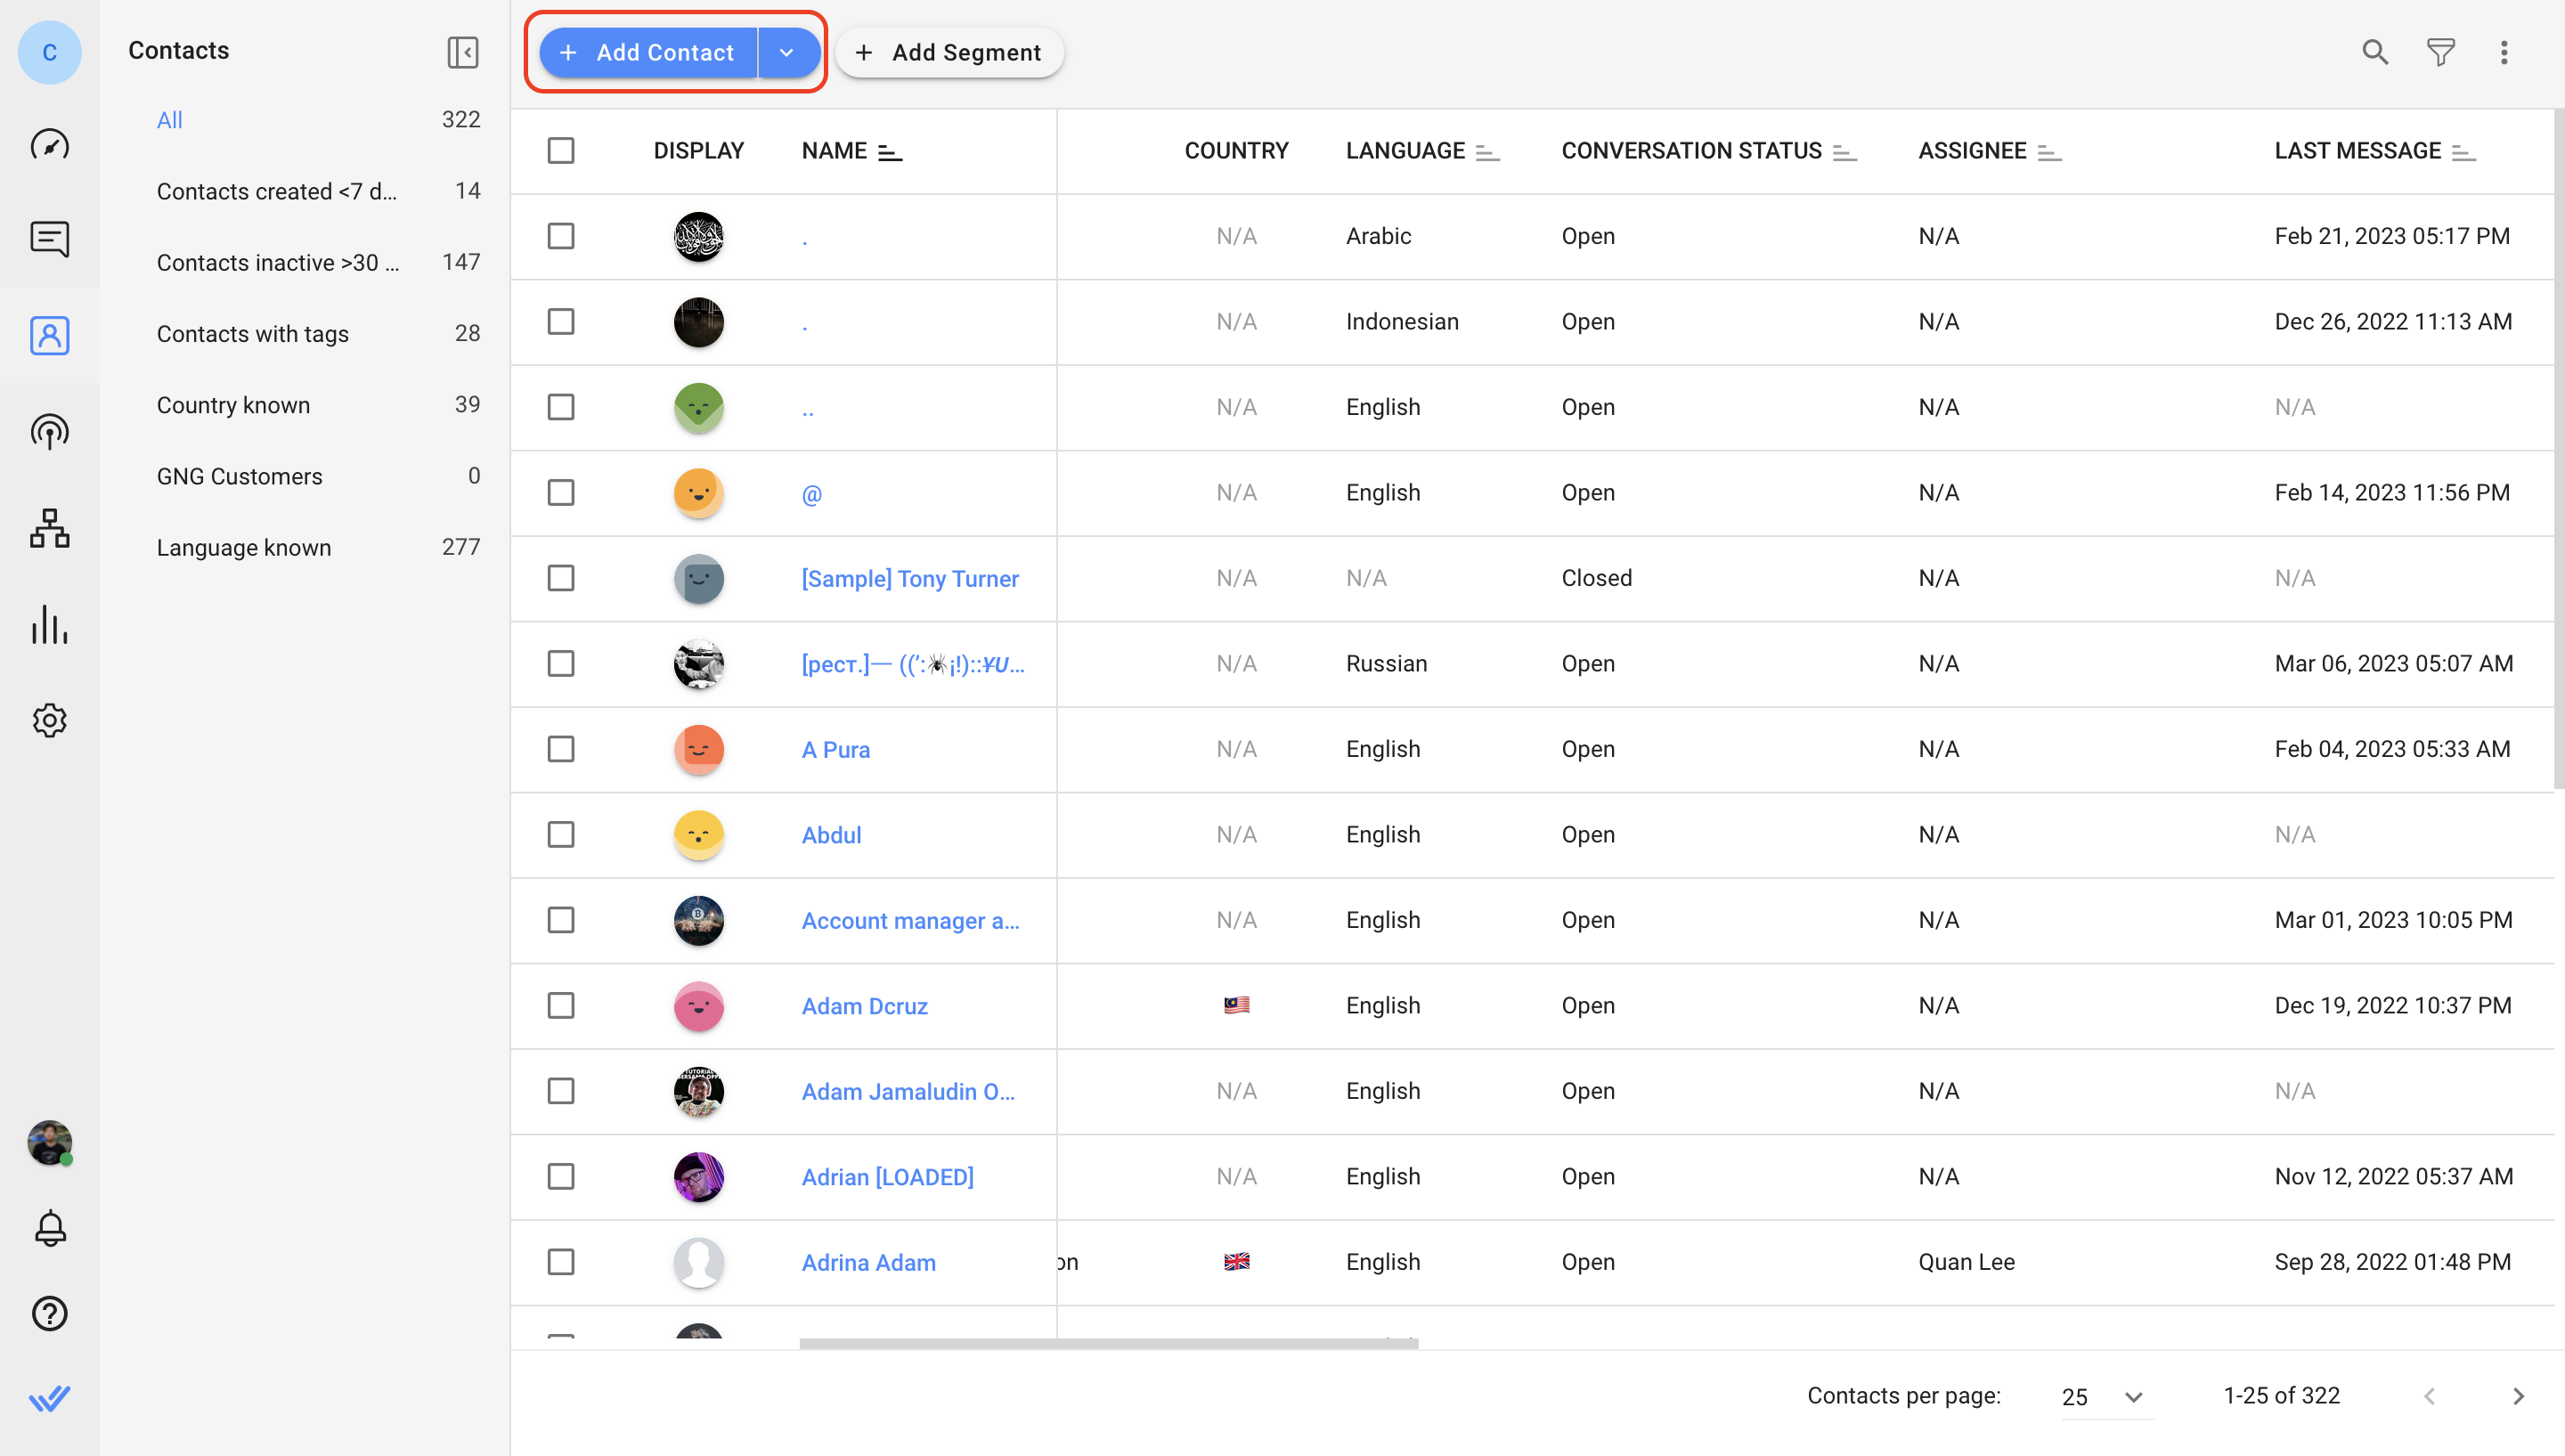
Task: Open the [Sample] Tony Turner contact
Action: tap(910, 579)
